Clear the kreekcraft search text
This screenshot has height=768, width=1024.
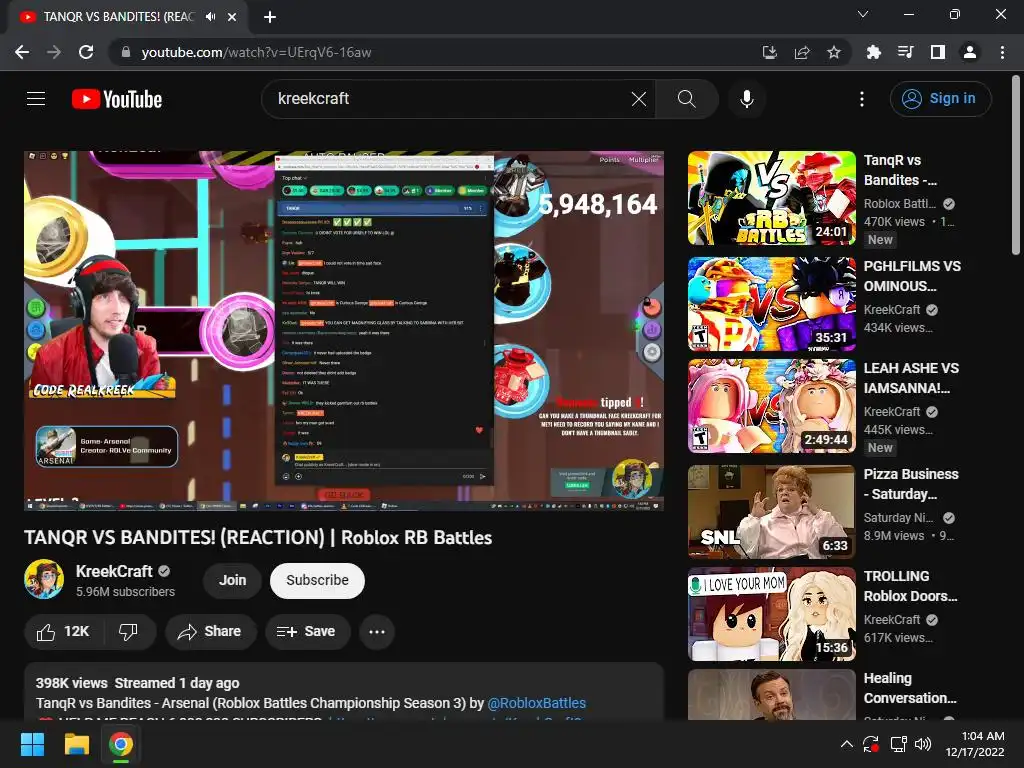click(x=639, y=99)
